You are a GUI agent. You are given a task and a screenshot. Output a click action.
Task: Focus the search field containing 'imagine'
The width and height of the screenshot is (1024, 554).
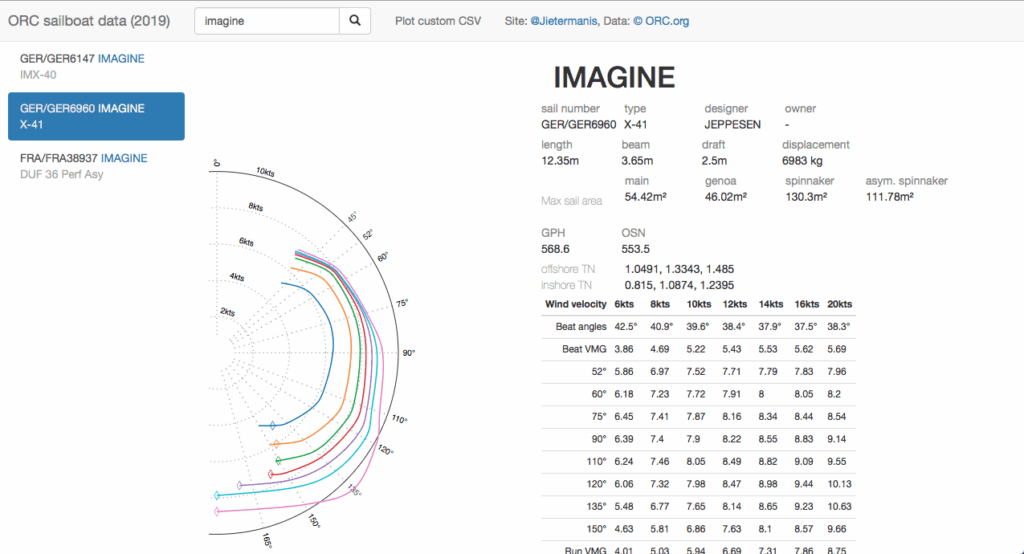point(266,20)
